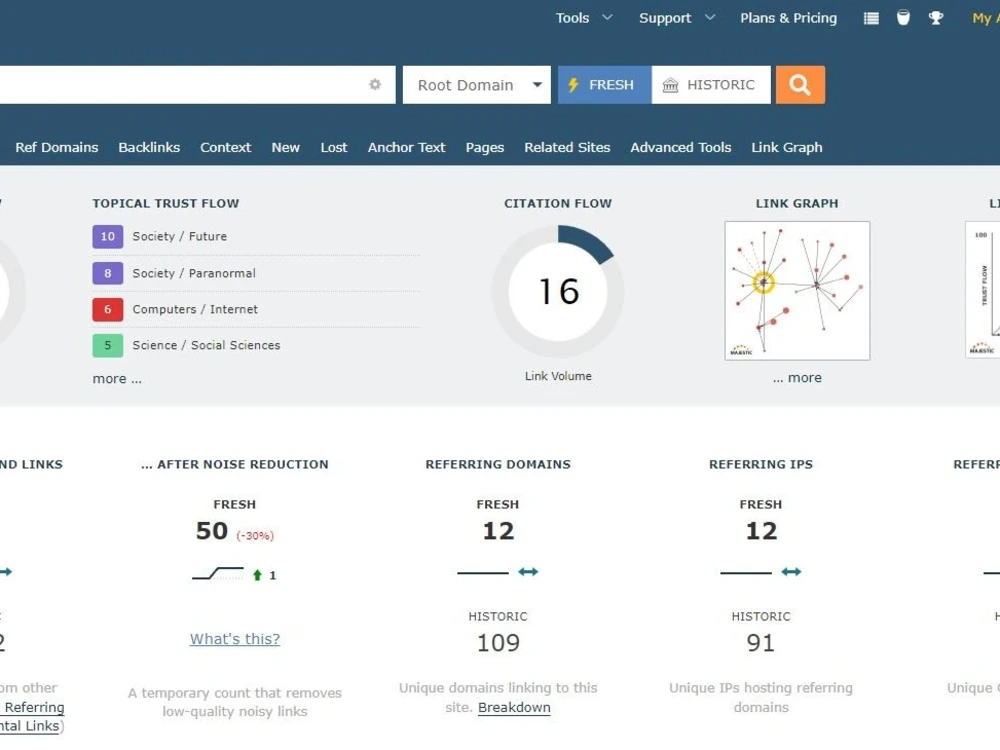1000x750 pixels.
Task: Click the red 6 Computers / Internet badge
Action: [x=108, y=309]
